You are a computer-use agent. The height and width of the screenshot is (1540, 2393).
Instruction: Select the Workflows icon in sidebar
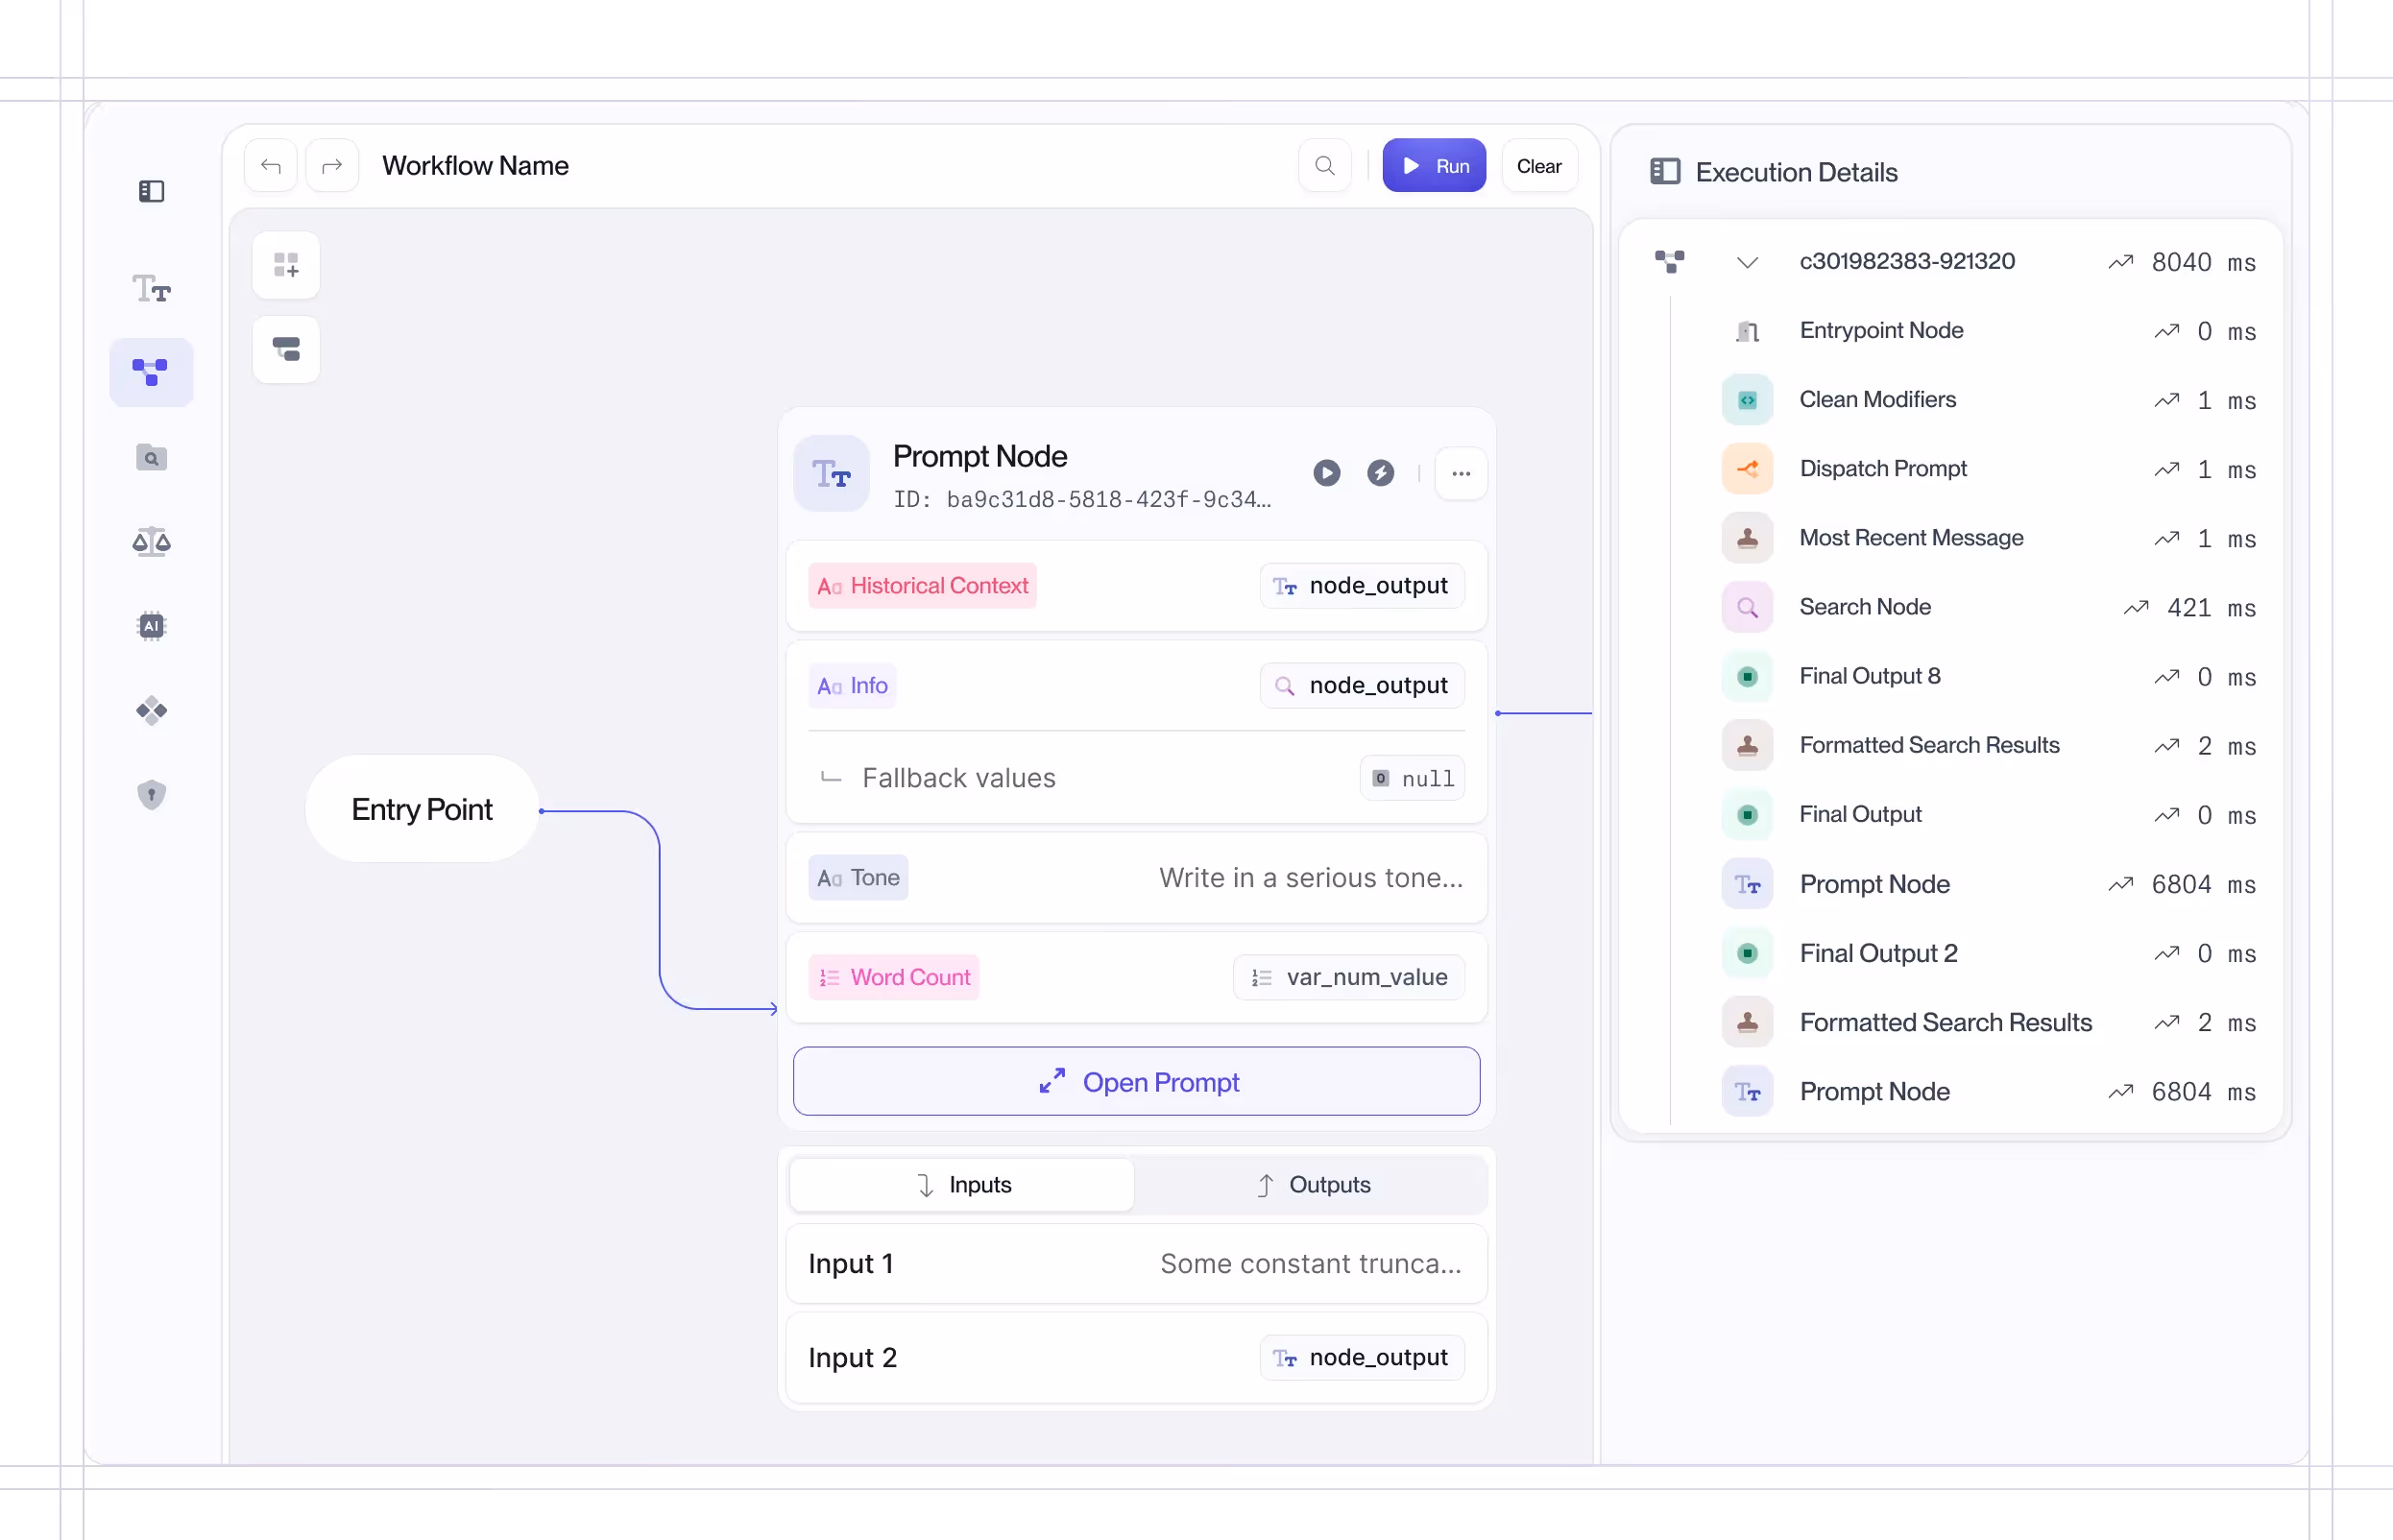(x=151, y=372)
